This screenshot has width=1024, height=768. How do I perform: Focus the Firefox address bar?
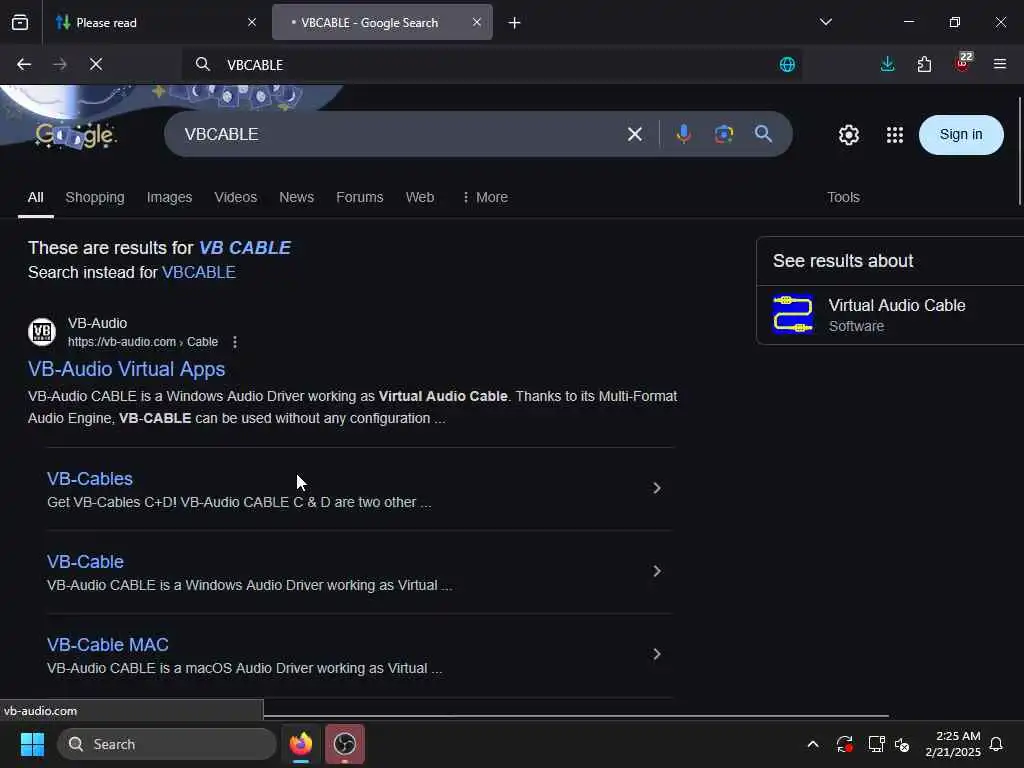pyautogui.click(x=492, y=64)
